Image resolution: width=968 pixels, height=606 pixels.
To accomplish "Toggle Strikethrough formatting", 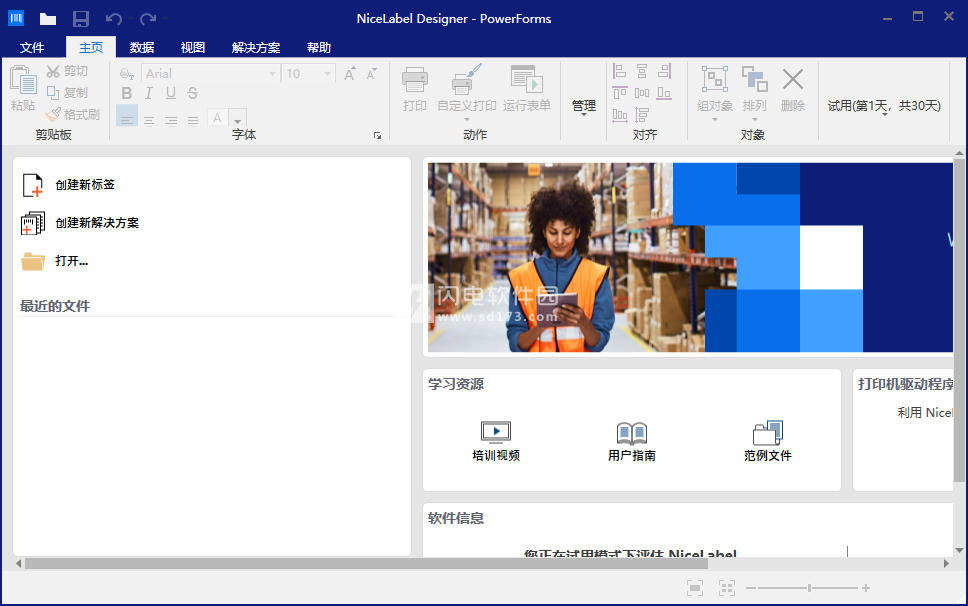I will click(193, 93).
